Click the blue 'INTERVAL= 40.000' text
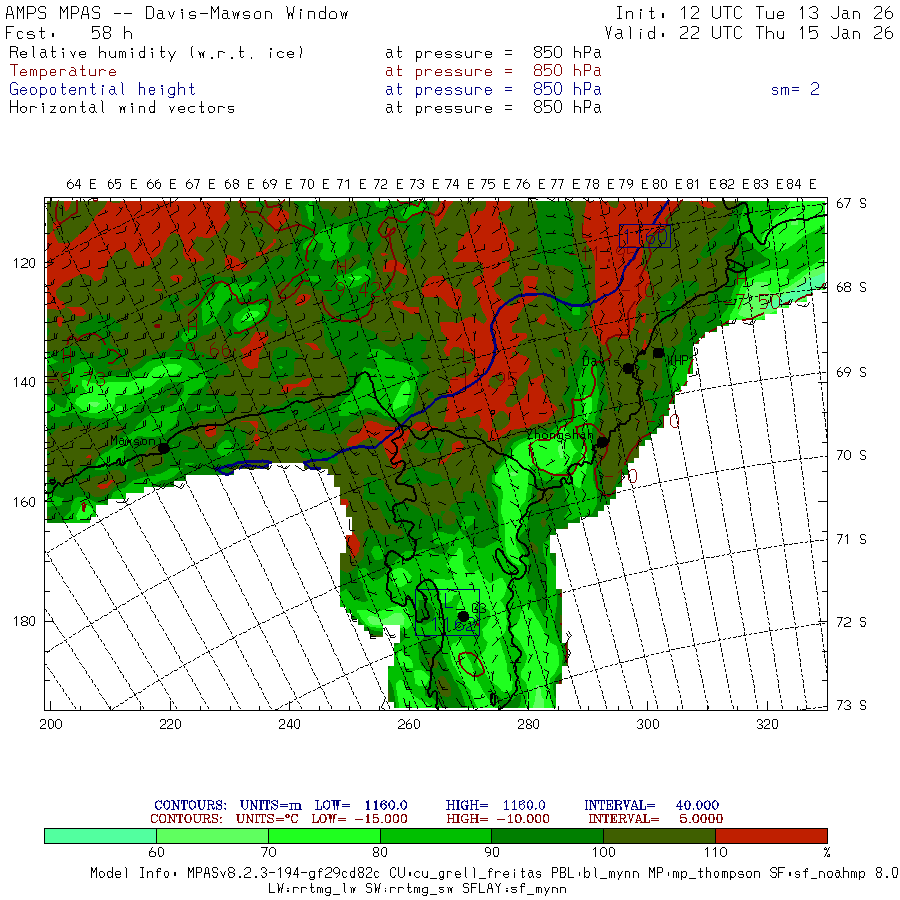Viewport: 900px width, 900px height. tap(651, 805)
